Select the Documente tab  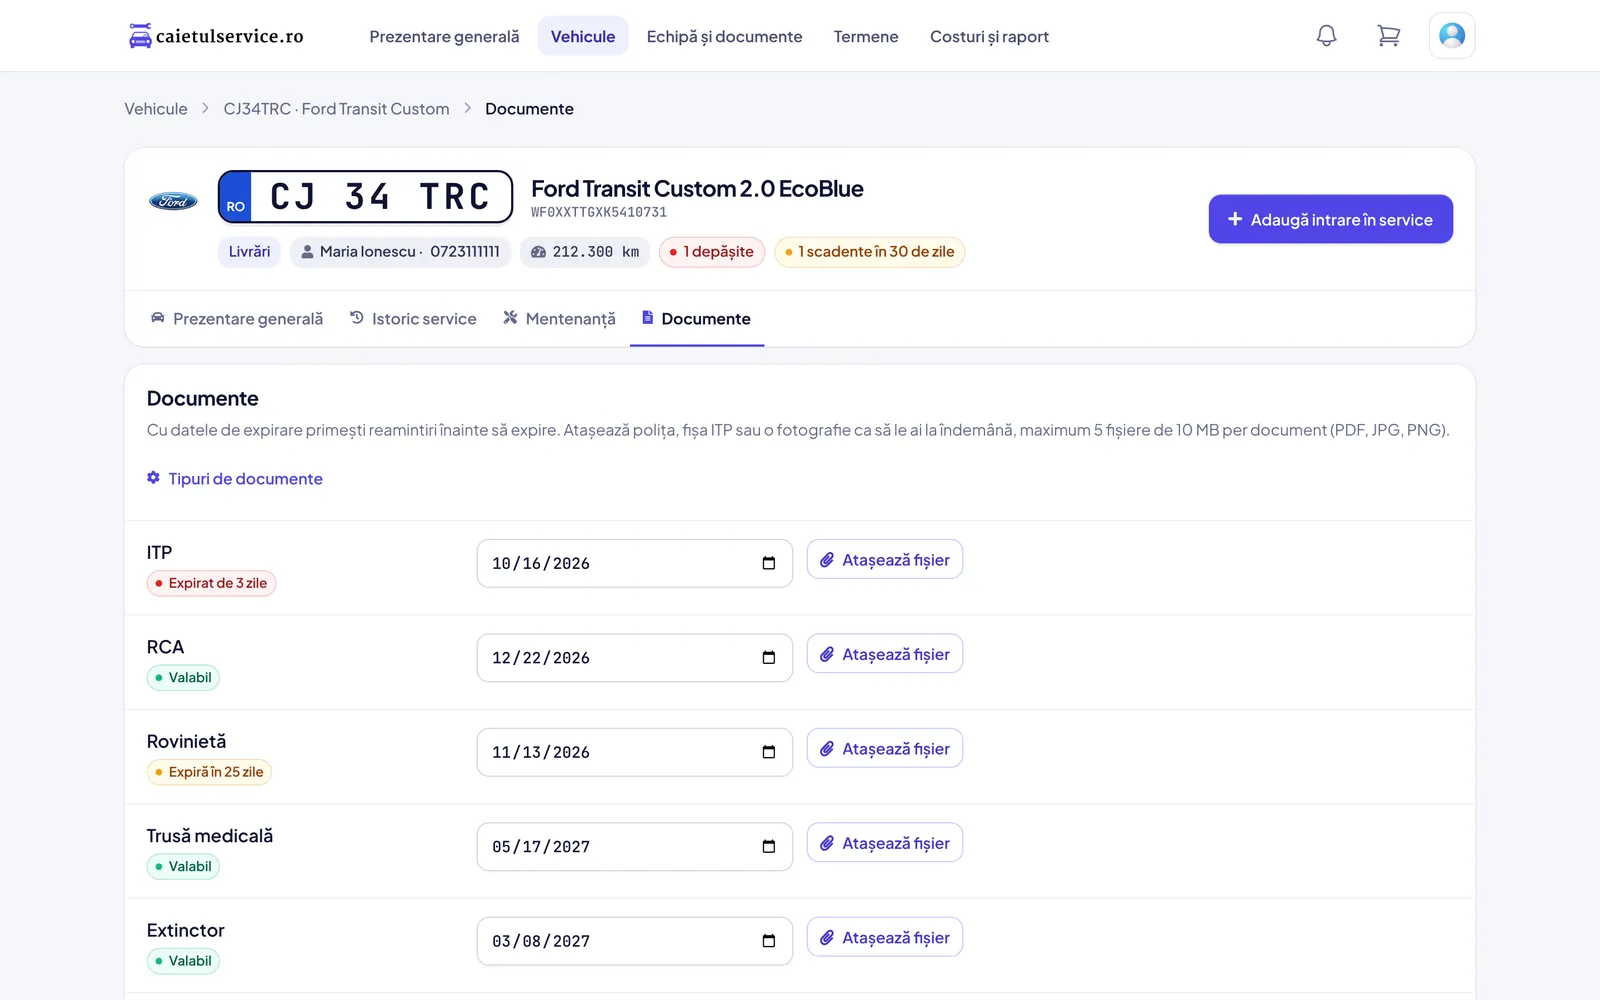click(x=697, y=319)
